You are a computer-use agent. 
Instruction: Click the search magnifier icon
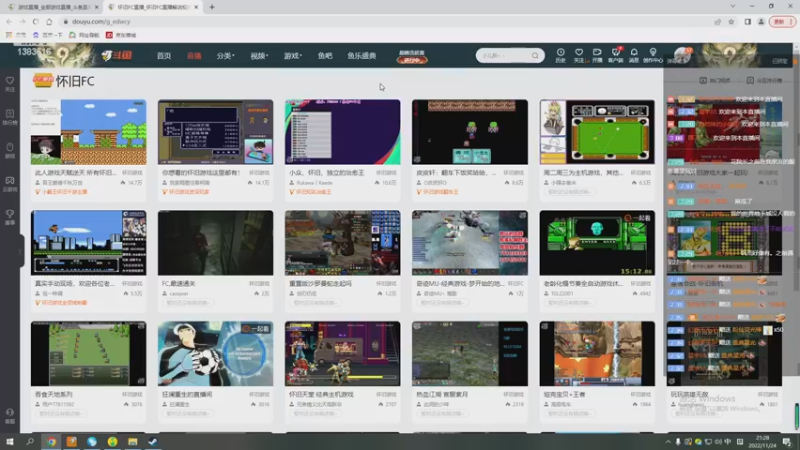coord(535,55)
